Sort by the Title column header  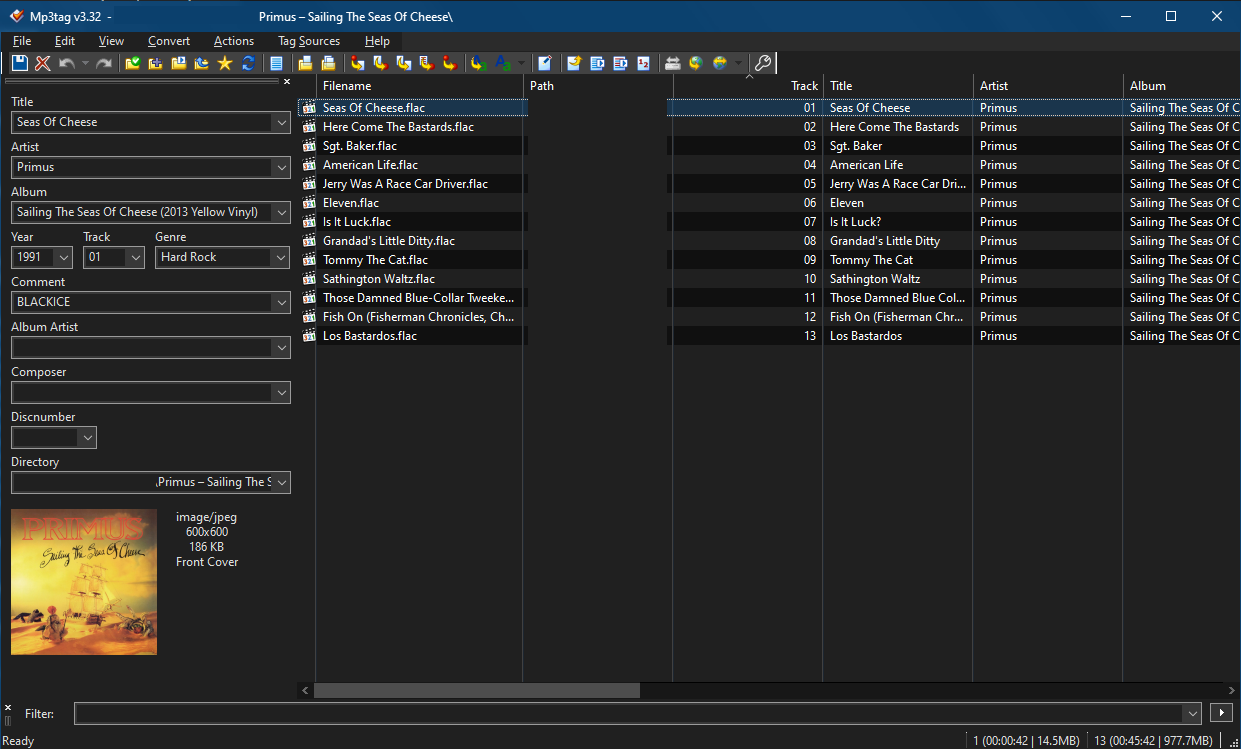[898, 86]
